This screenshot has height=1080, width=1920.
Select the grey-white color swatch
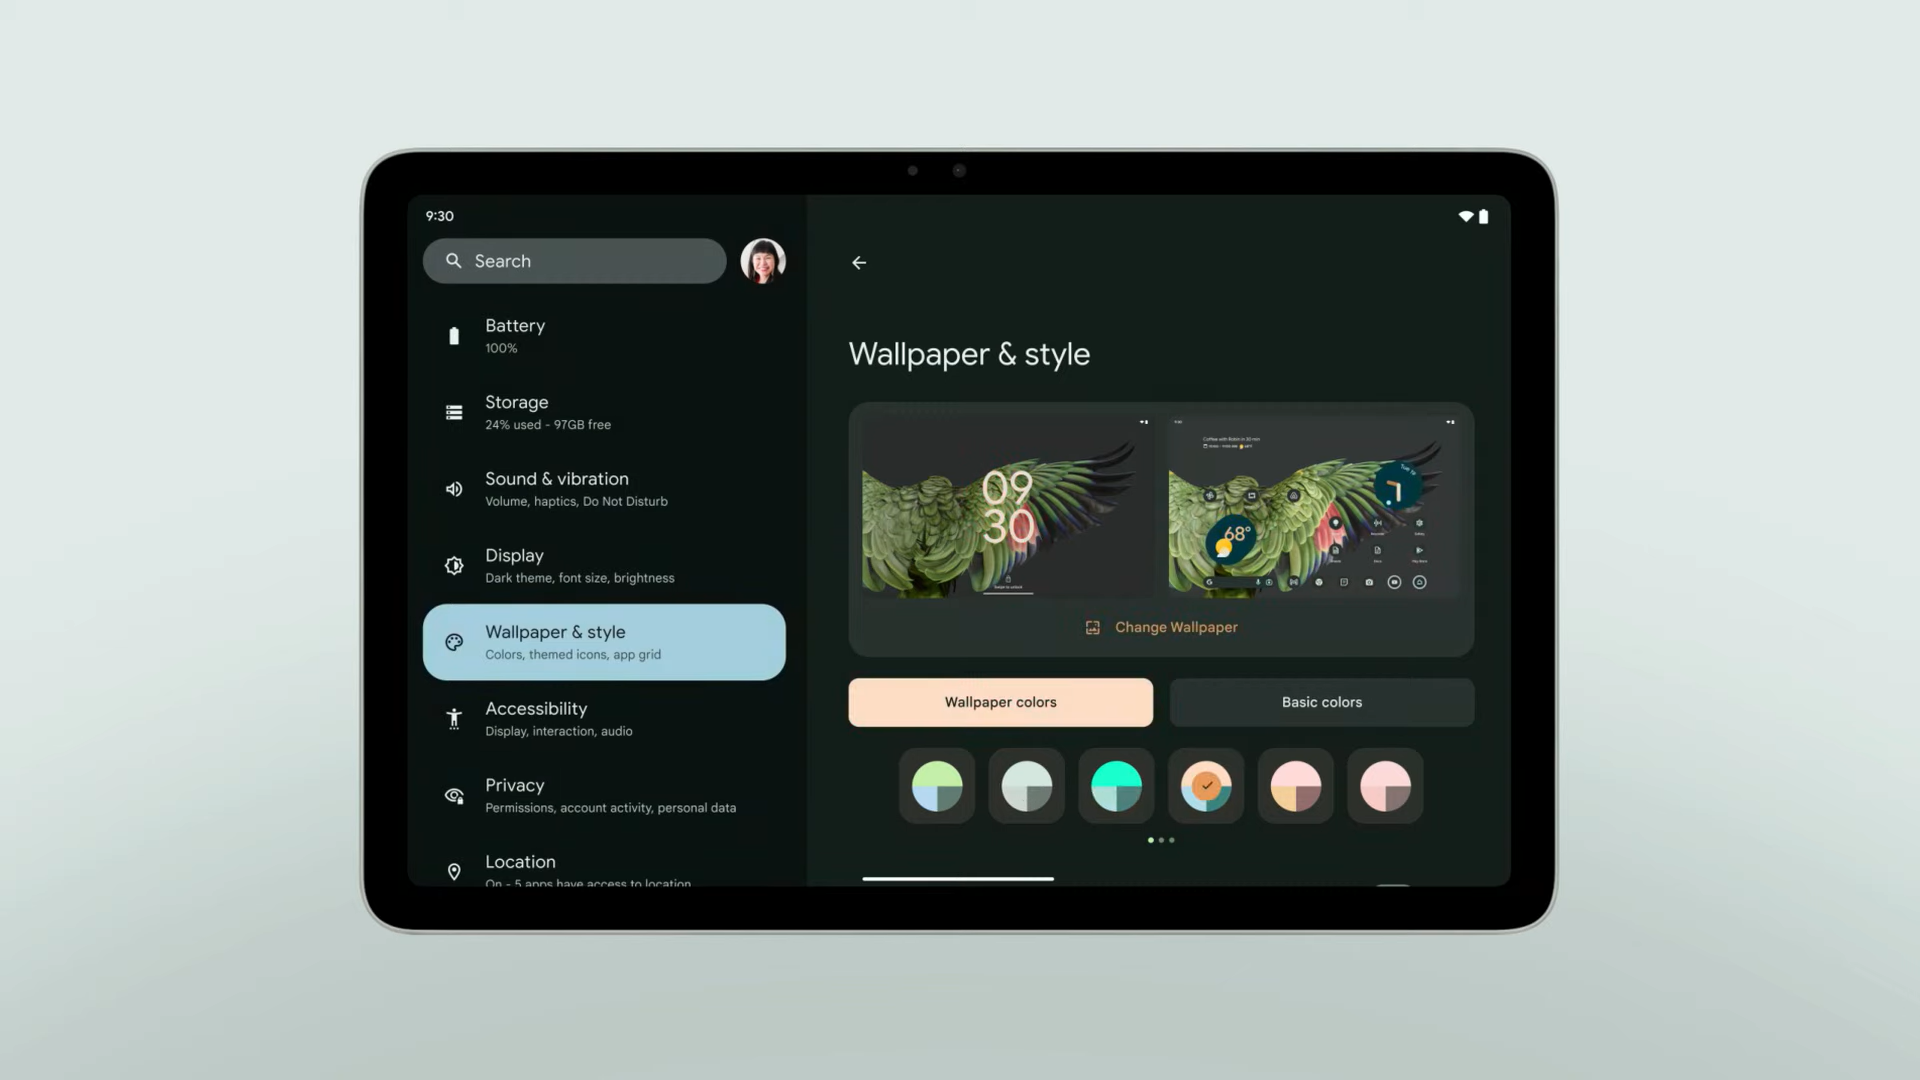coord(1027,785)
